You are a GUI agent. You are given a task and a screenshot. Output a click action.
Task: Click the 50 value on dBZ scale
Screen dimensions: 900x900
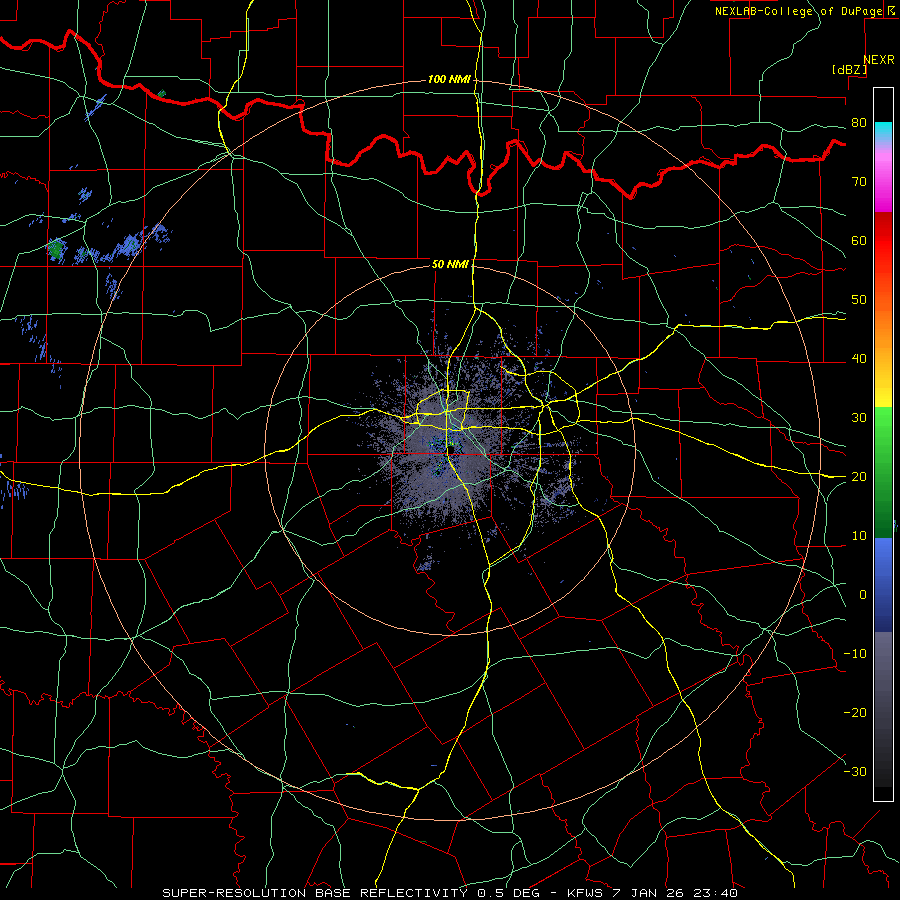point(859,300)
